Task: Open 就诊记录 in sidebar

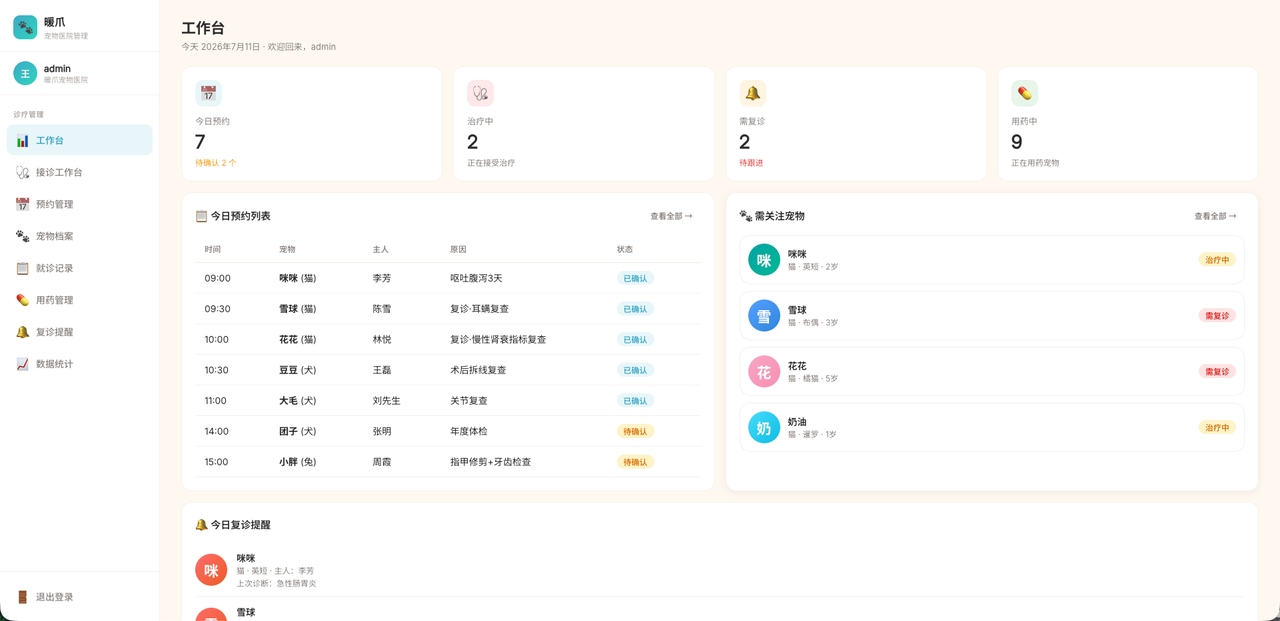Action: click(x=79, y=268)
